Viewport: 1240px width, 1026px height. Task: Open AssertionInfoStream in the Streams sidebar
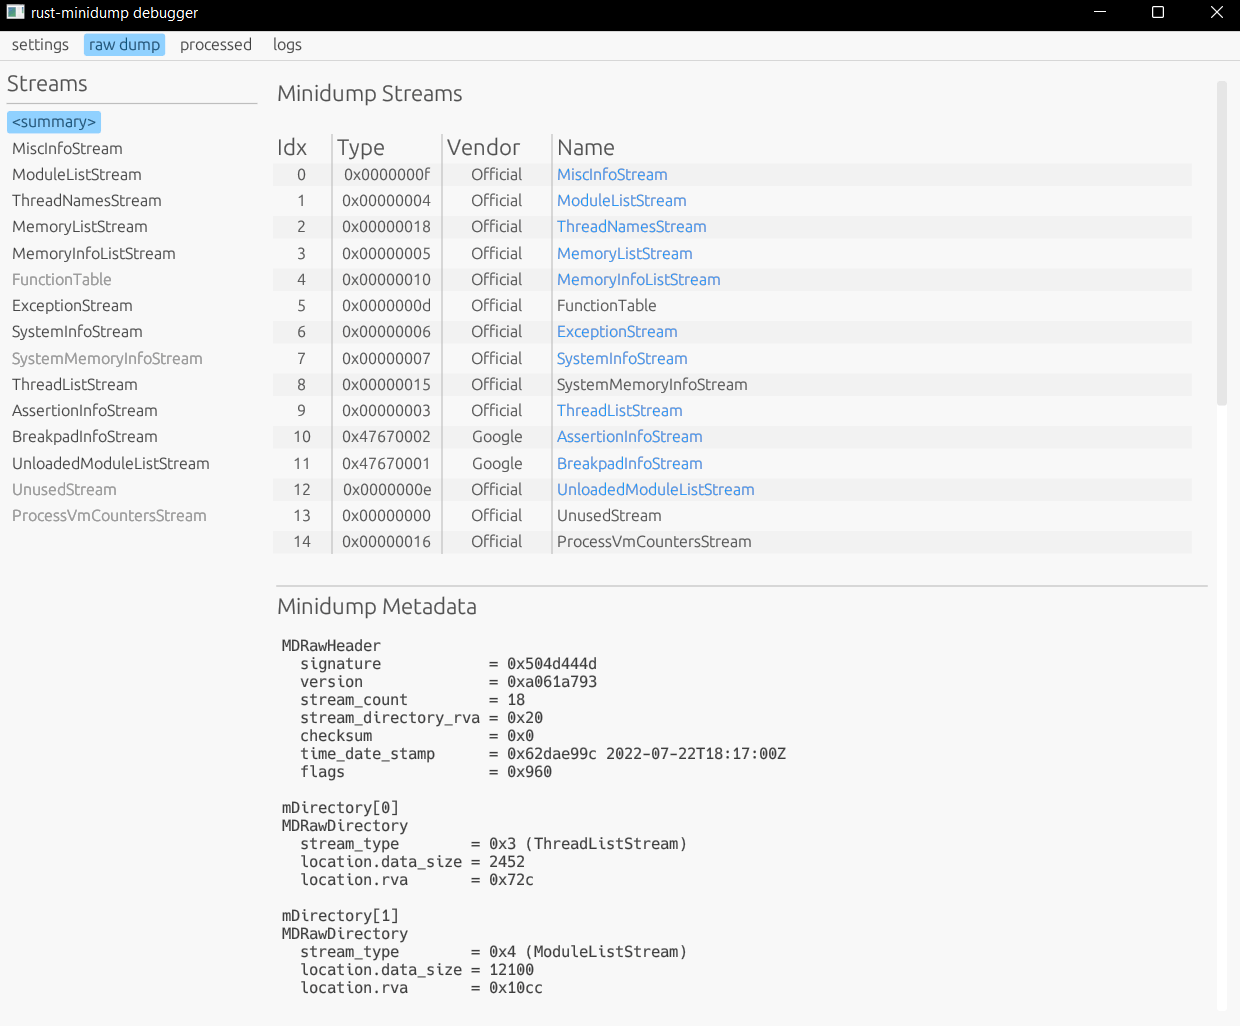[85, 410]
